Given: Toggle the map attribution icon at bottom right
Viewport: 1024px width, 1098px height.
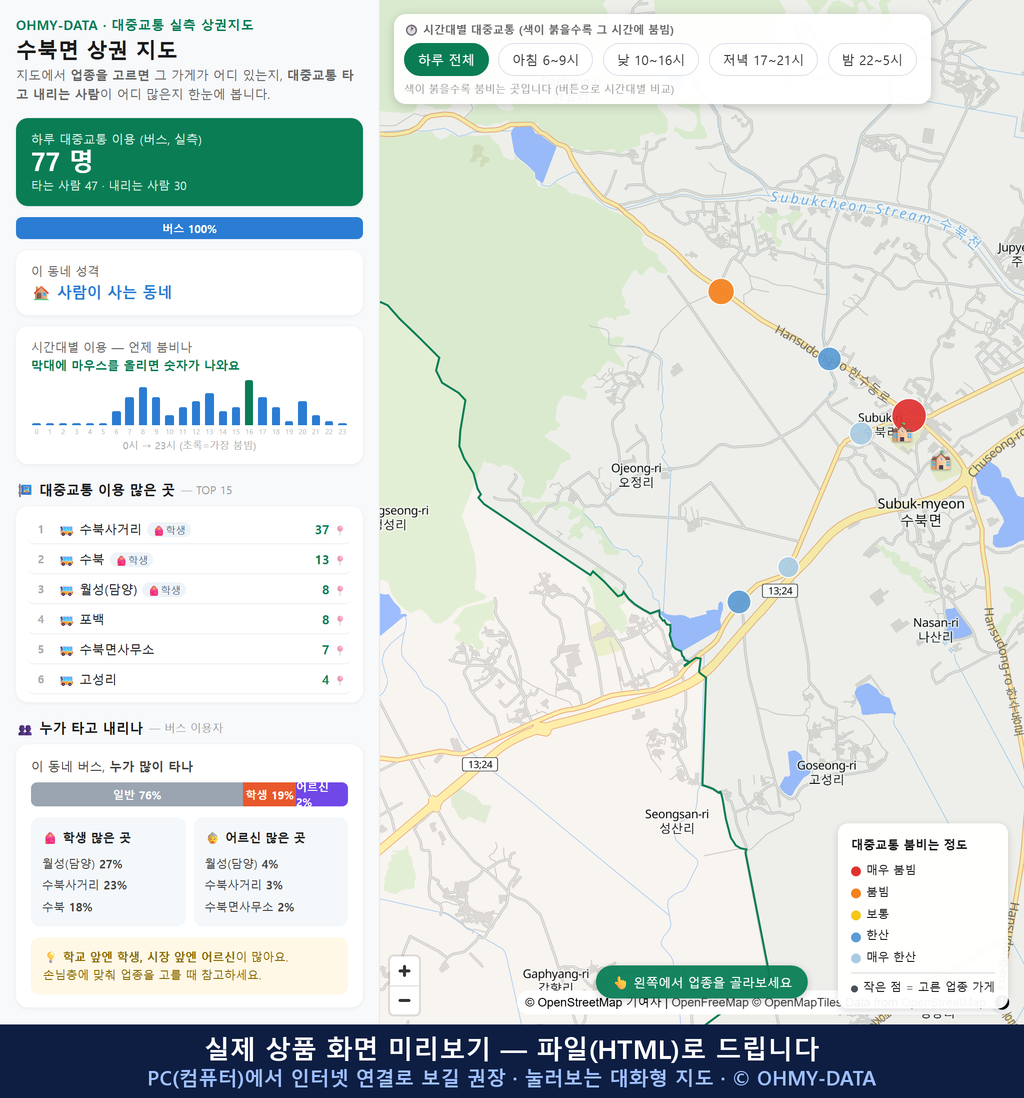Looking at the screenshot, I should click(x=1002, y=1003).
